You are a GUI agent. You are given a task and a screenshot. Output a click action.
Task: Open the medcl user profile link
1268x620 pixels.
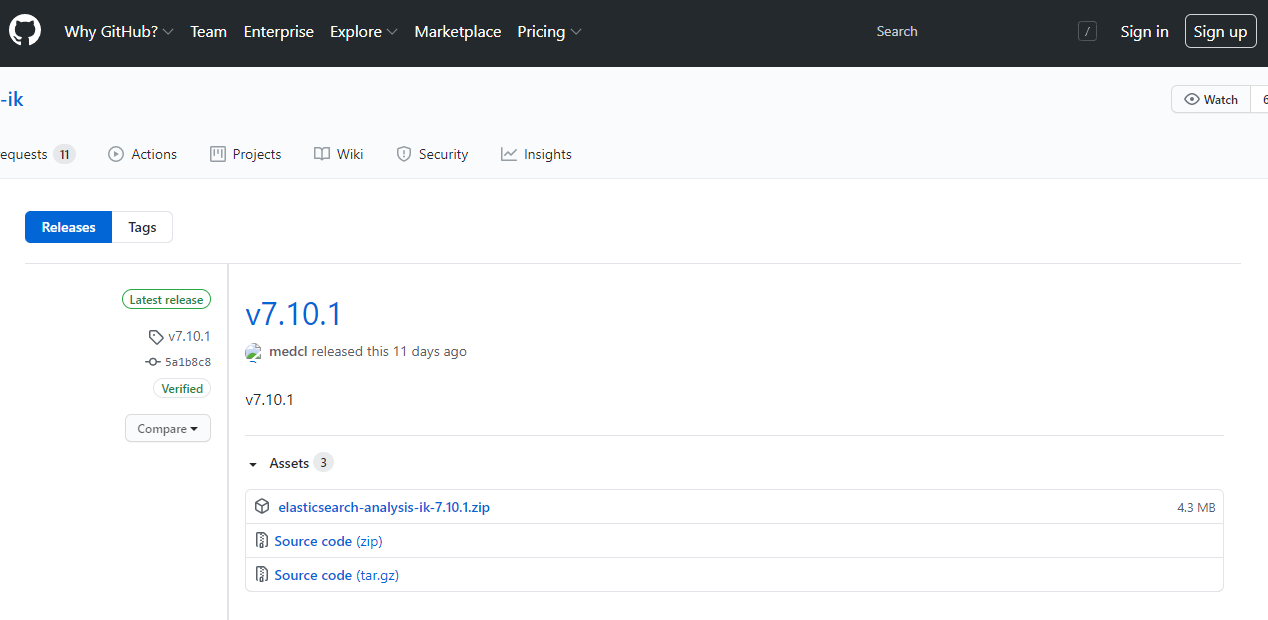pos(288,352)
